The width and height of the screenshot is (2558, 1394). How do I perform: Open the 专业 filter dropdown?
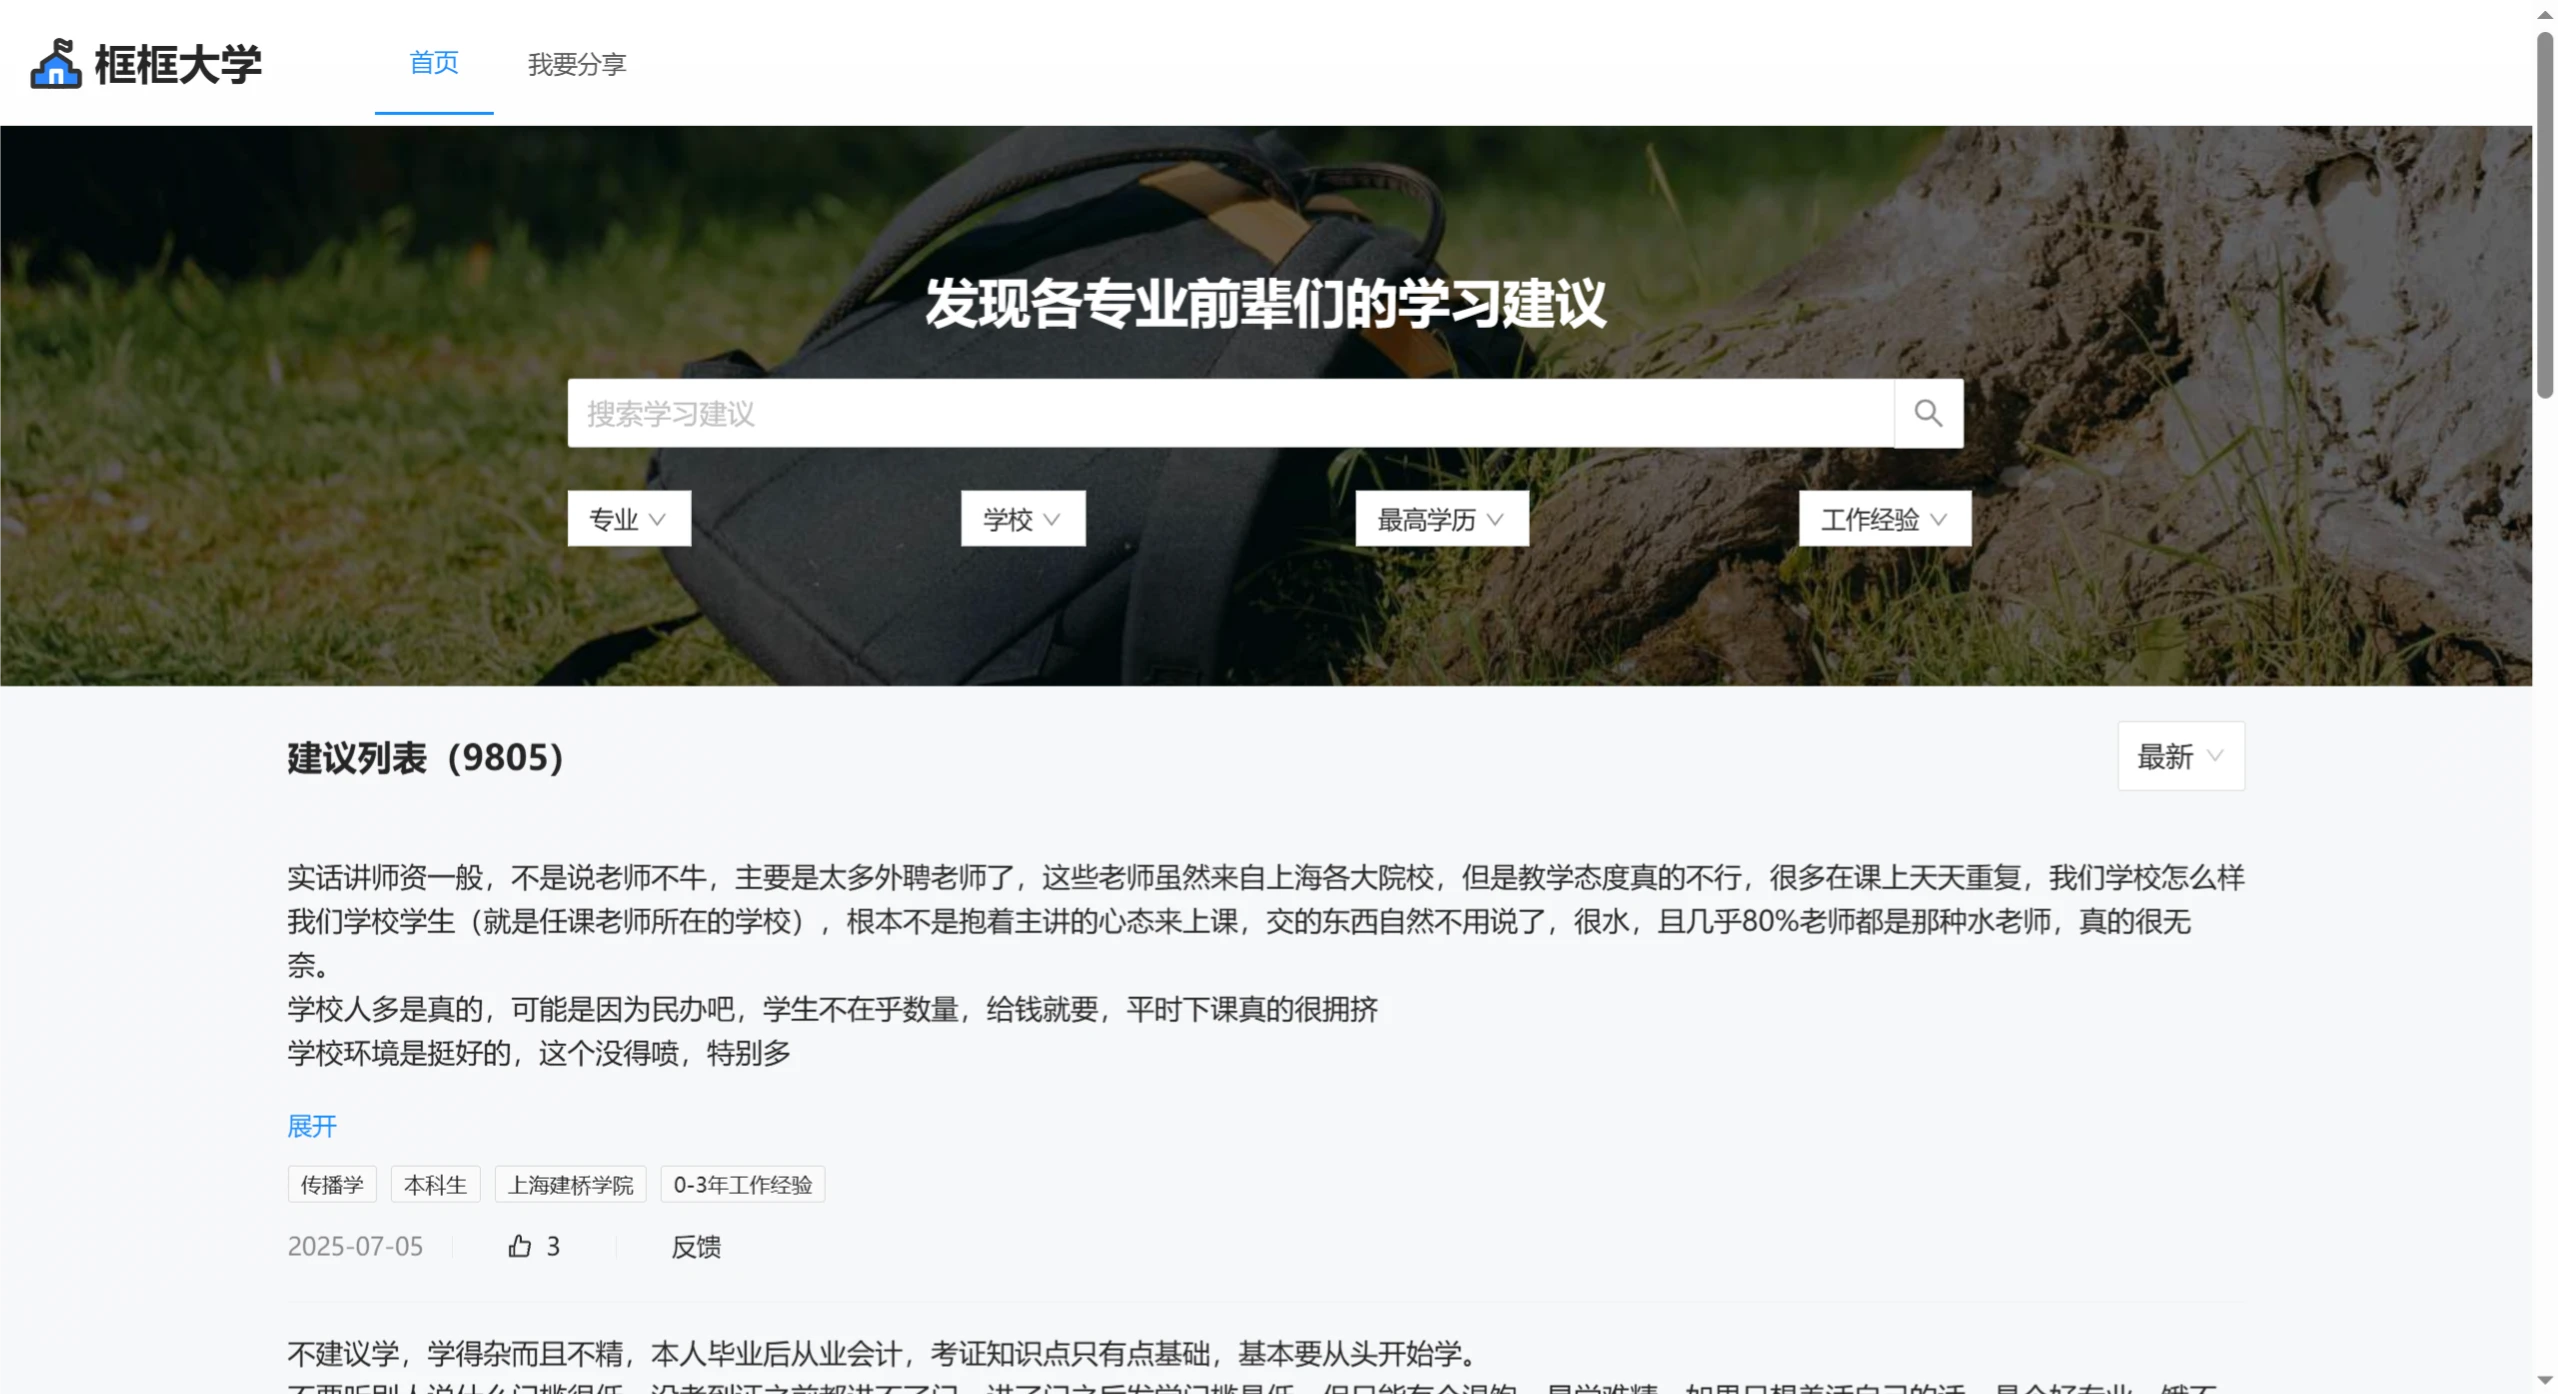click(x=628, y=518)
